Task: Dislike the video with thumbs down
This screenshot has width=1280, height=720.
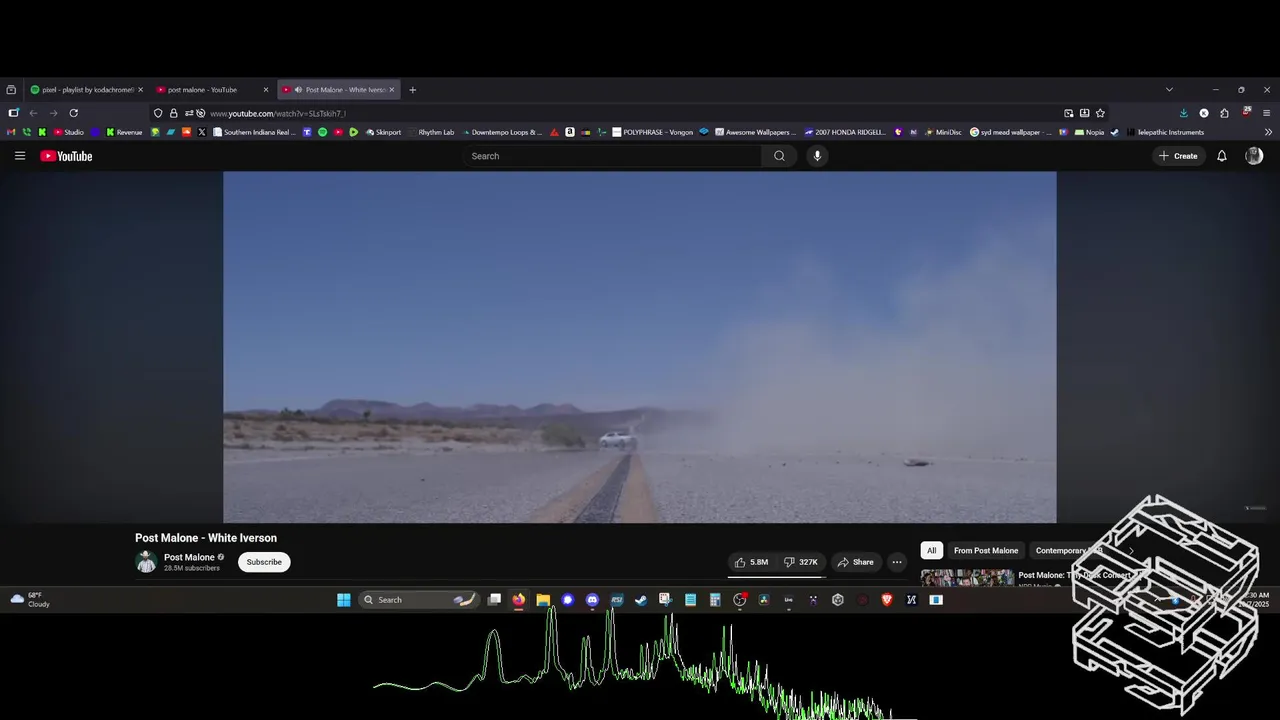Action: (800, 562)
